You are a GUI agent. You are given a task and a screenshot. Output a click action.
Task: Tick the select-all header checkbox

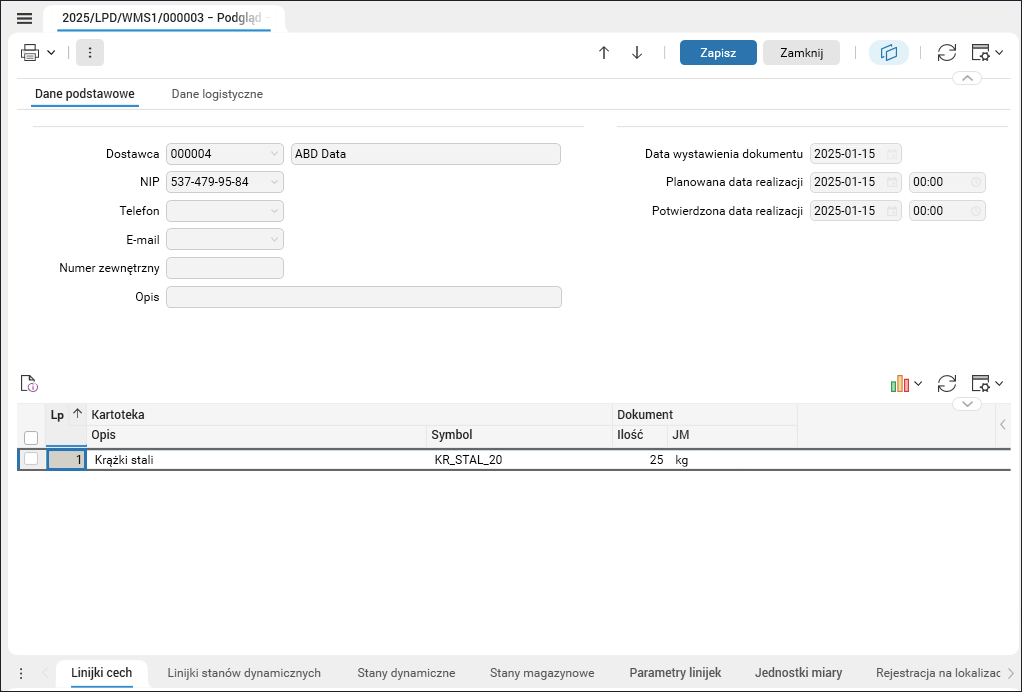[x=31, y=437]
